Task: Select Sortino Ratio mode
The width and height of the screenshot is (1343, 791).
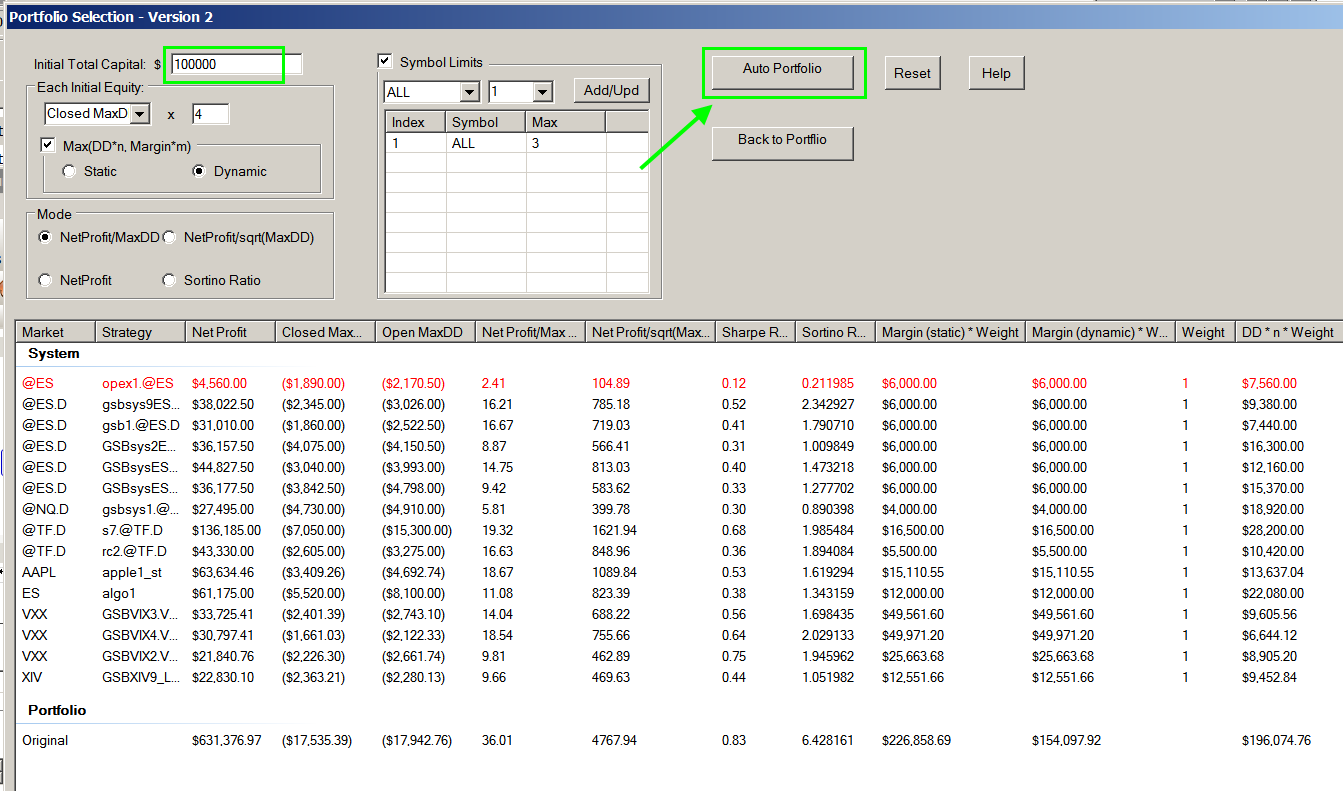Action: [x=169, y=281]
